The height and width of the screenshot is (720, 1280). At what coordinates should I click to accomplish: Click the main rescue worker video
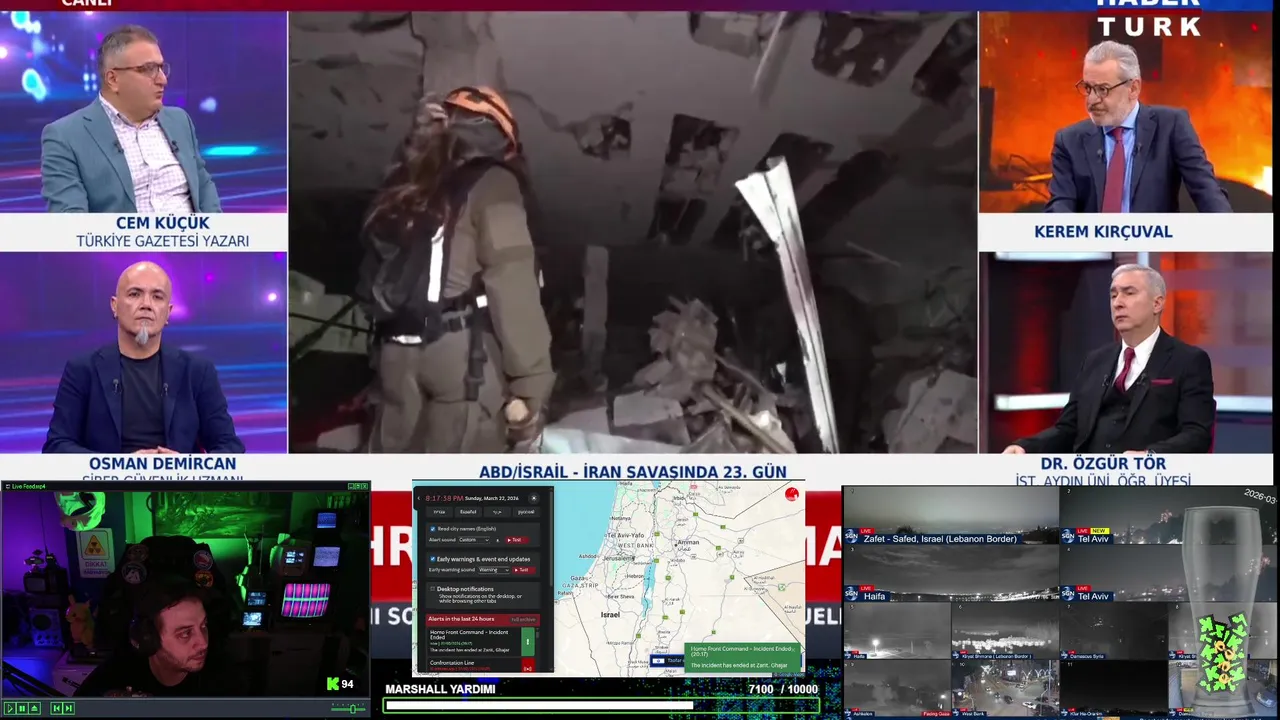(x=632, y=232)
